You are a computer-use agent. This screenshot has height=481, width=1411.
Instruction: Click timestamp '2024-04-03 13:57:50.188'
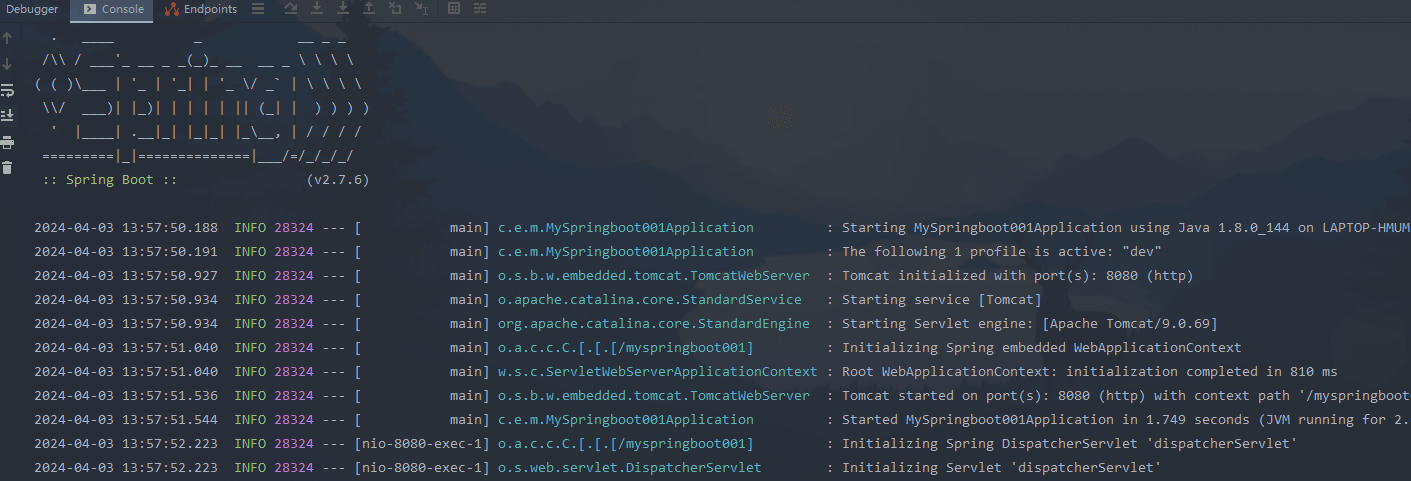click(126, 228)
